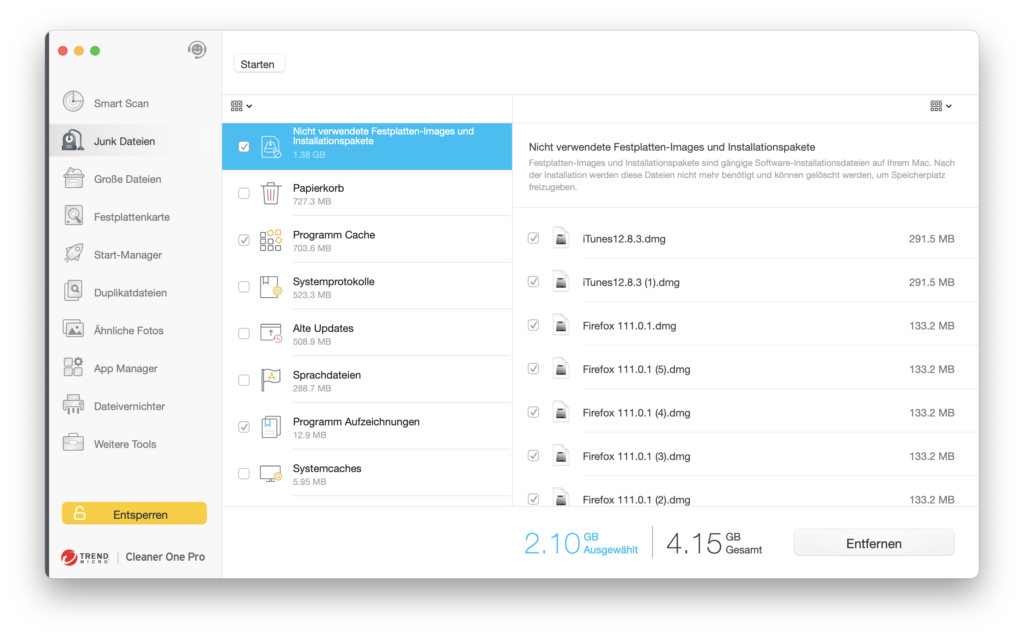The image size is (1024, 638).
Task: Uncheck iTunes12.8.3.dmg file checkbox
Action: click(533, 239)
